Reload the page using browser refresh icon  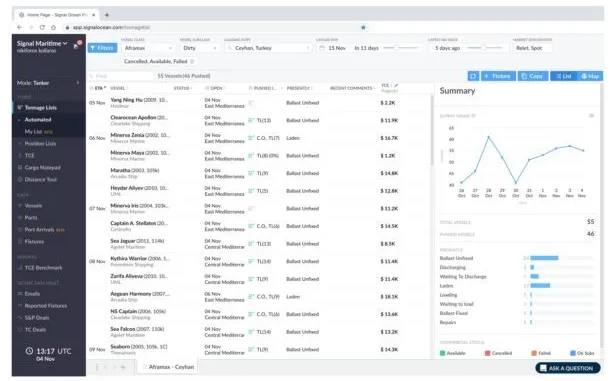click(42, 27)
